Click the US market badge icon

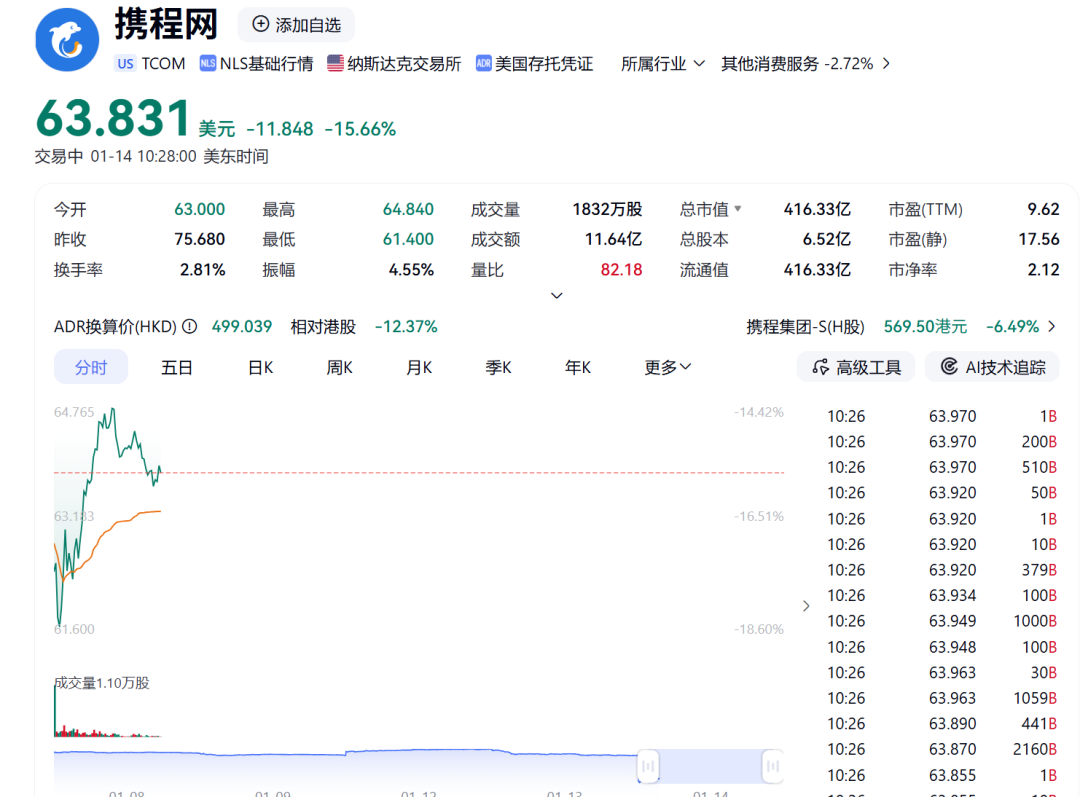coord(125,63)
